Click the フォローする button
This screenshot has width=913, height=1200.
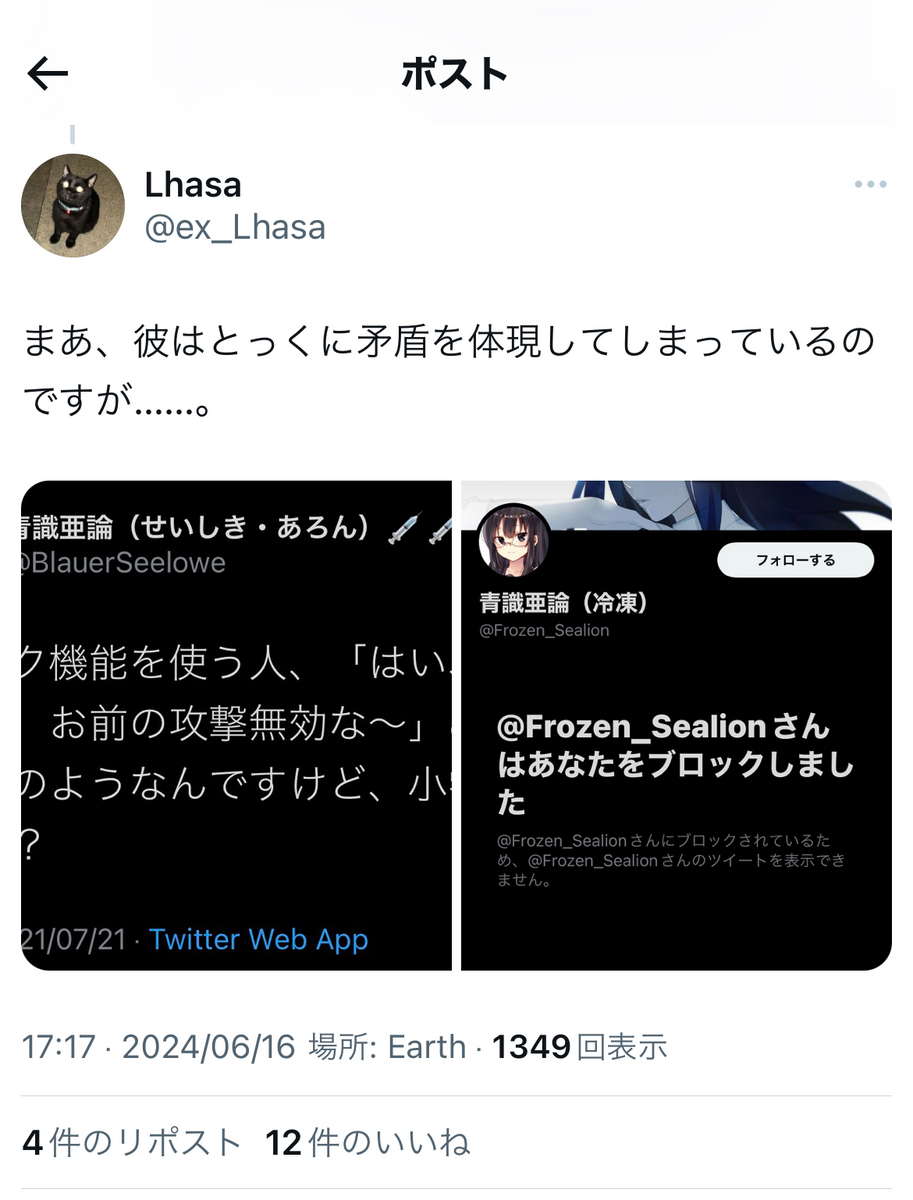[x=796, y=560]
